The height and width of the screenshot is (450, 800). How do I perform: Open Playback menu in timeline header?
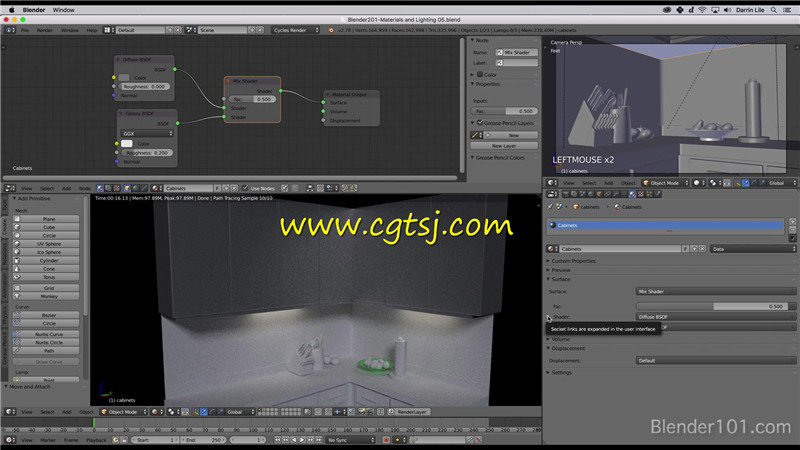click(96, 440)
